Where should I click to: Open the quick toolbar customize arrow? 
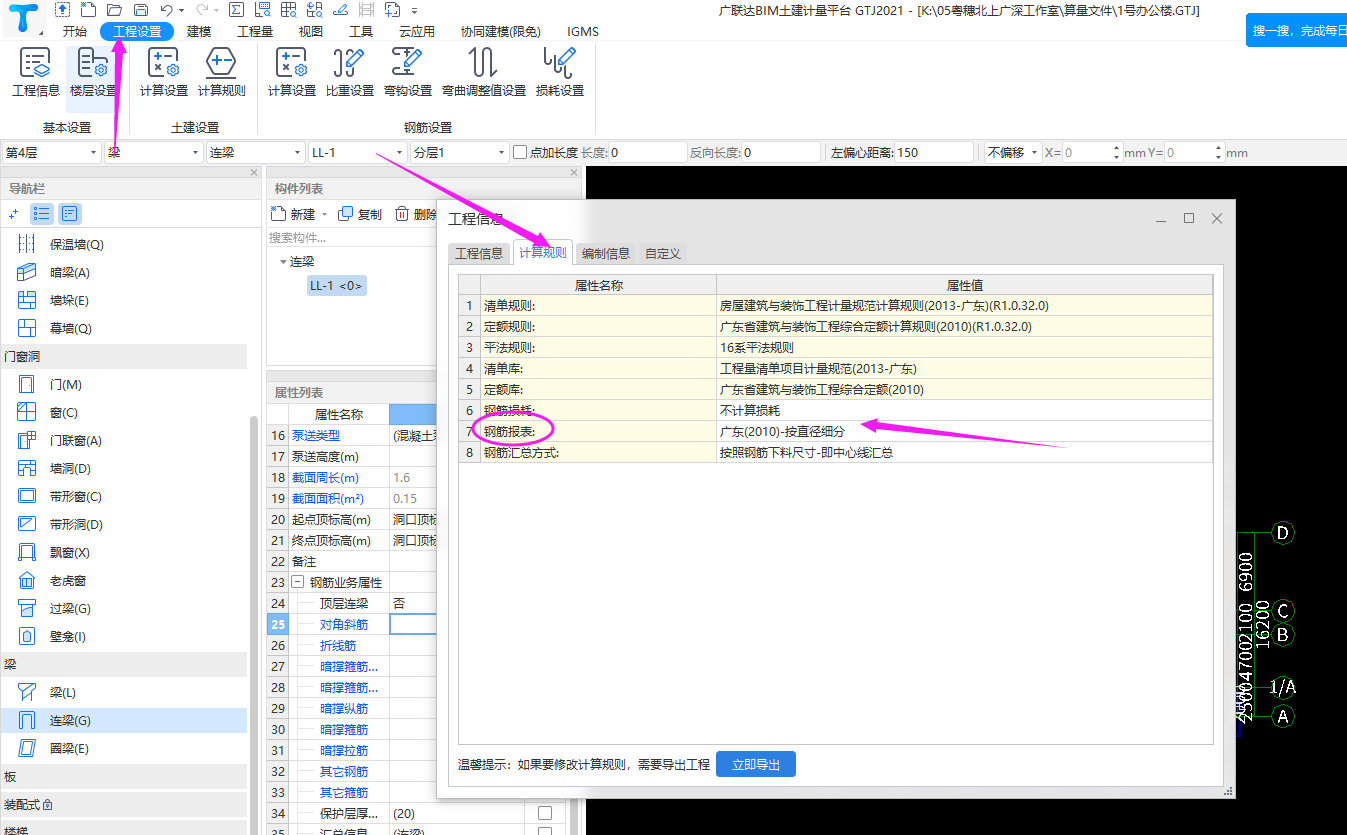pos(414,10)
